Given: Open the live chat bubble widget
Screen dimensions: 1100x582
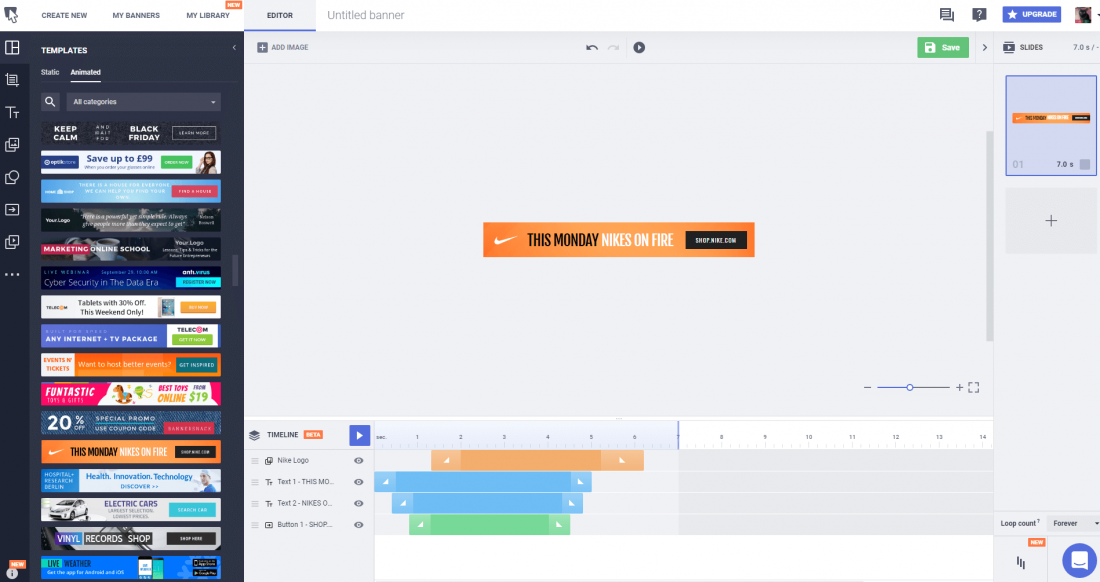Looking at the screenshot, I should point(1080,560).
